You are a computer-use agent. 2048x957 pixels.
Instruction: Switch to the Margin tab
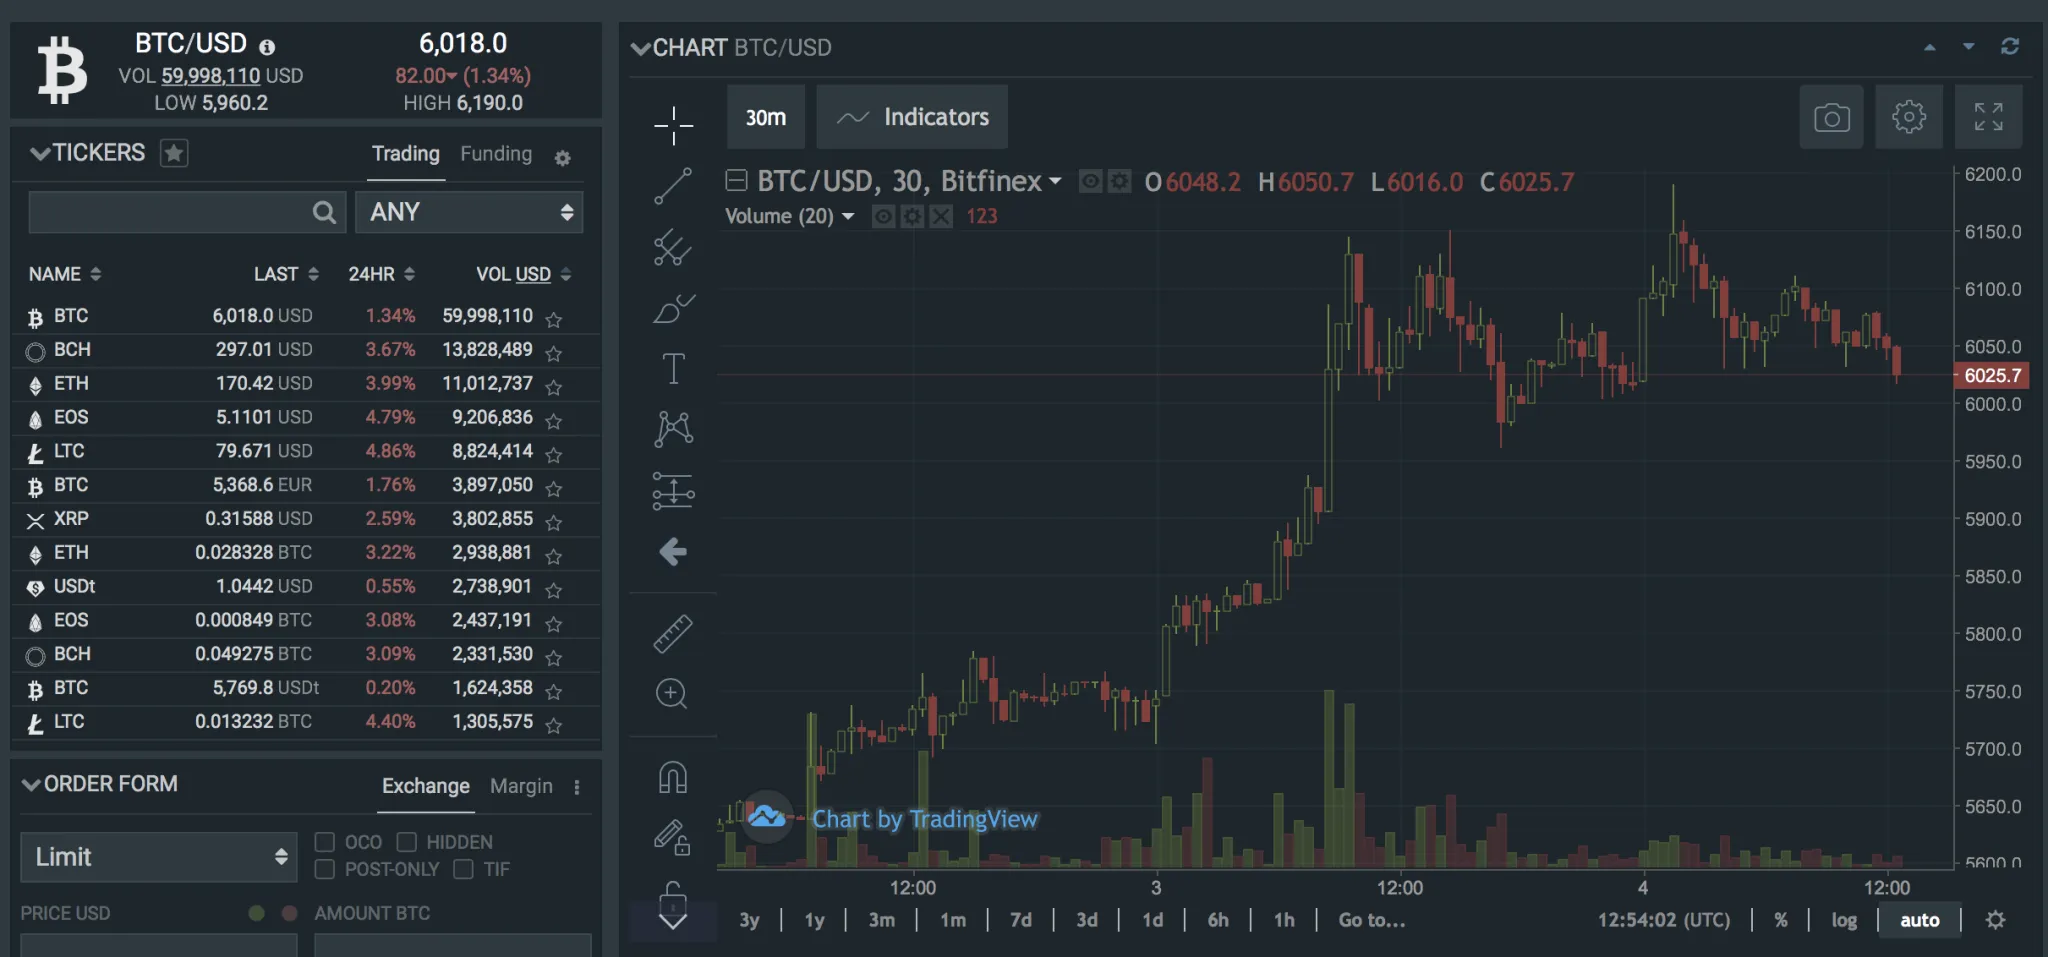[521, 786]
